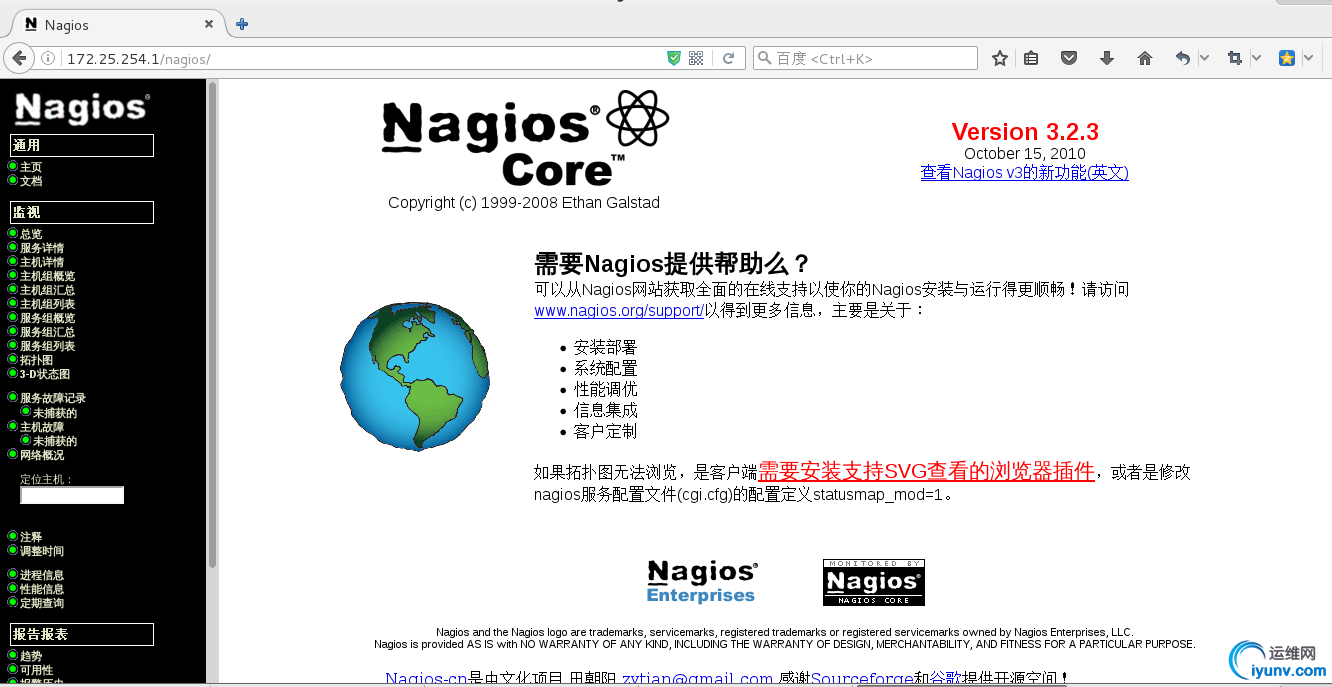The width and height of the screenshot is (1332, 687).
Task: Click the Nagios Core logo
Action: pyautogui.click(x=525, y=137)
